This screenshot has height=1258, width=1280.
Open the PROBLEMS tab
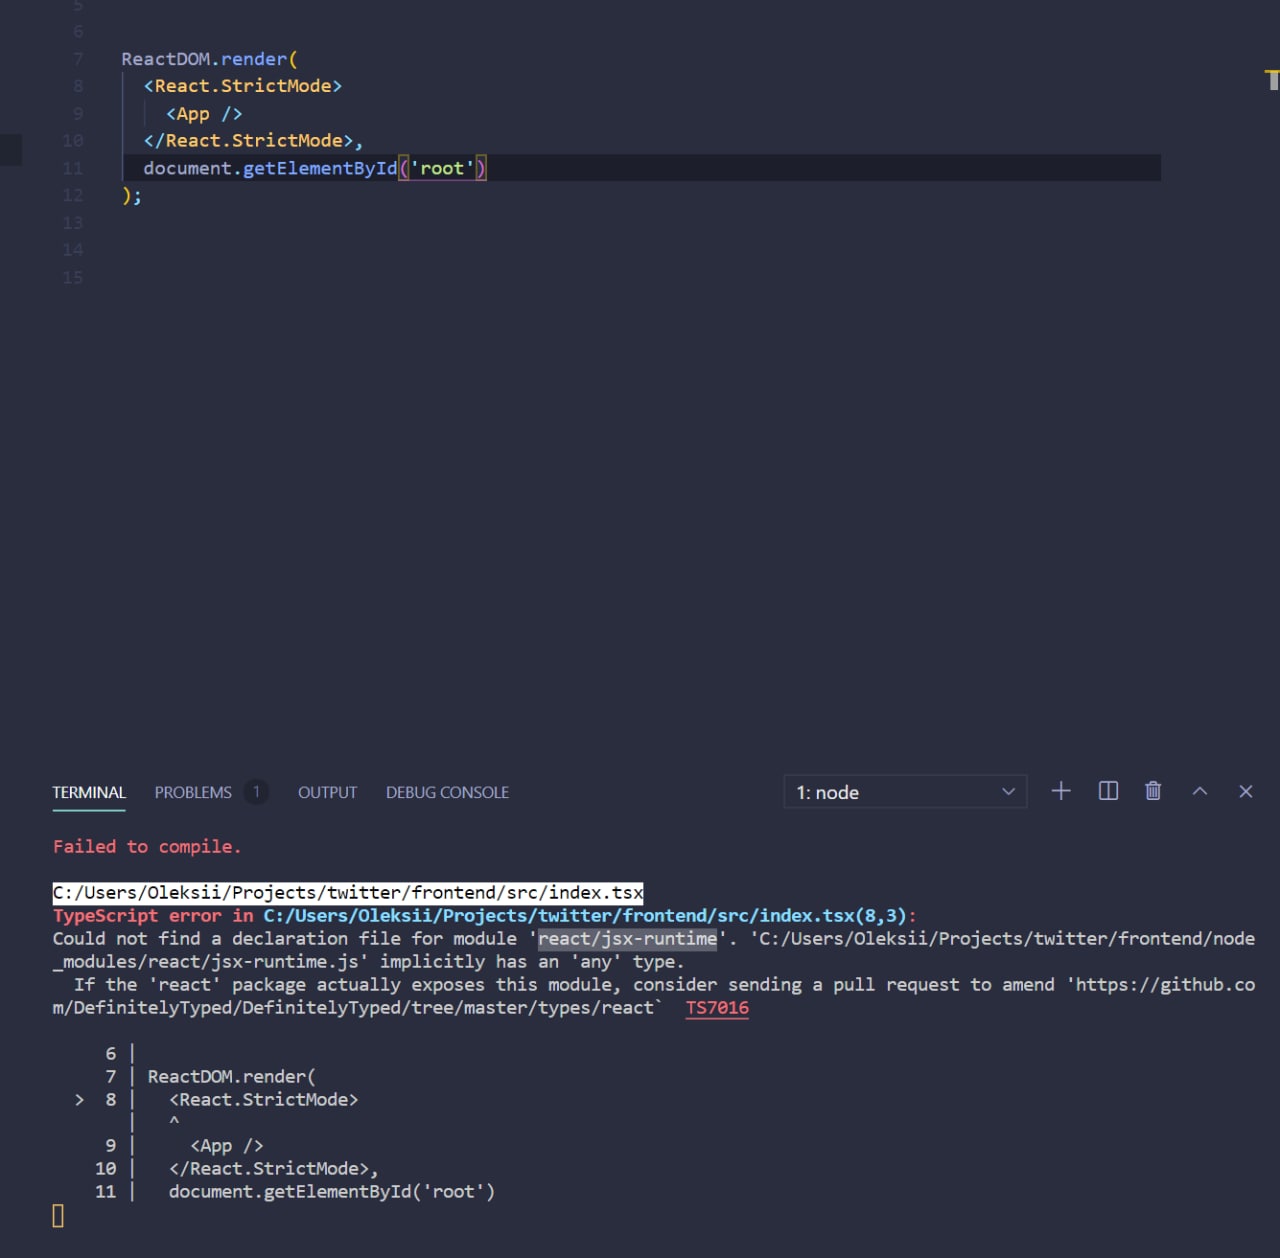tap(193, 792)
